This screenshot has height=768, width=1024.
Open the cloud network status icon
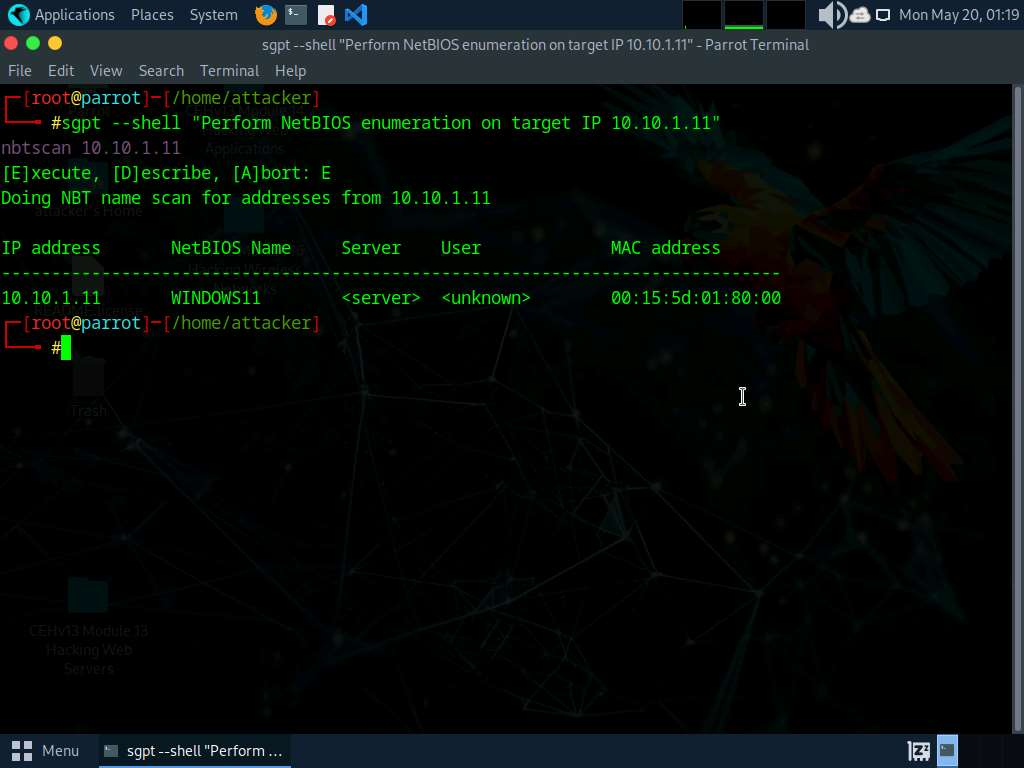tap(860, 15)
